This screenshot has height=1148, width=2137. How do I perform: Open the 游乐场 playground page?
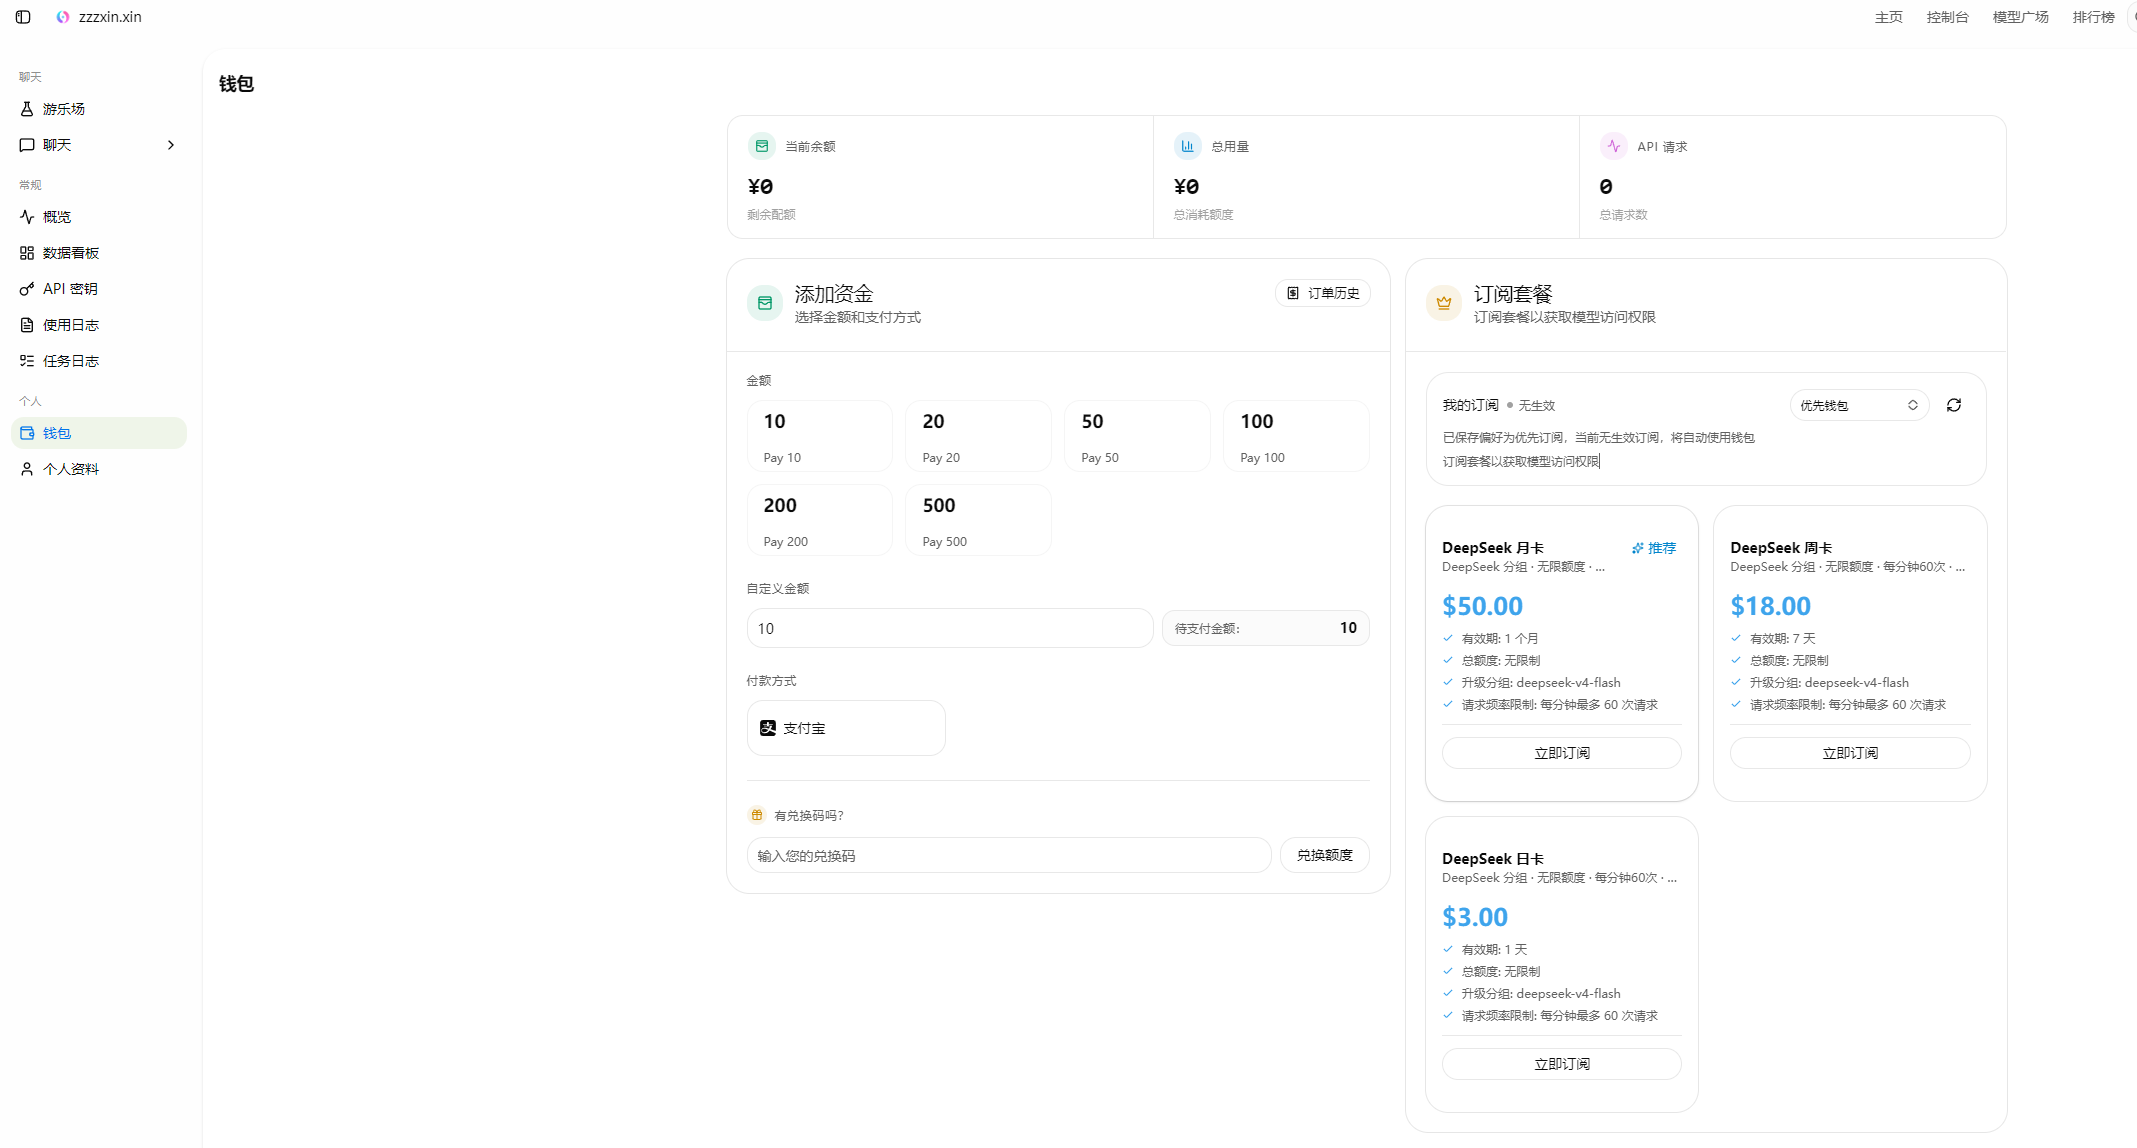(x=98, y=109)
